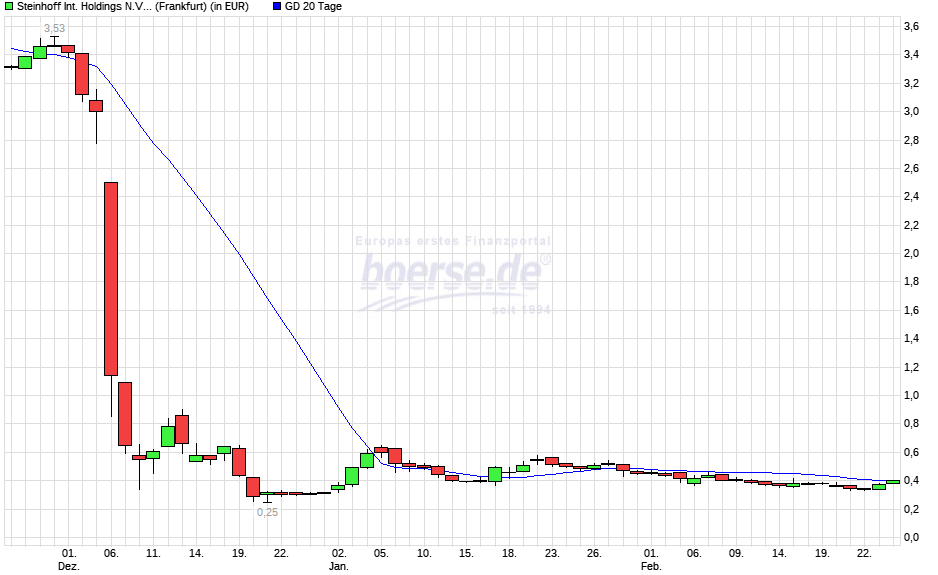Click the first green candle below 3,53
The height and width of the screenshot is (575, 938).
click(x=40, y=52)
